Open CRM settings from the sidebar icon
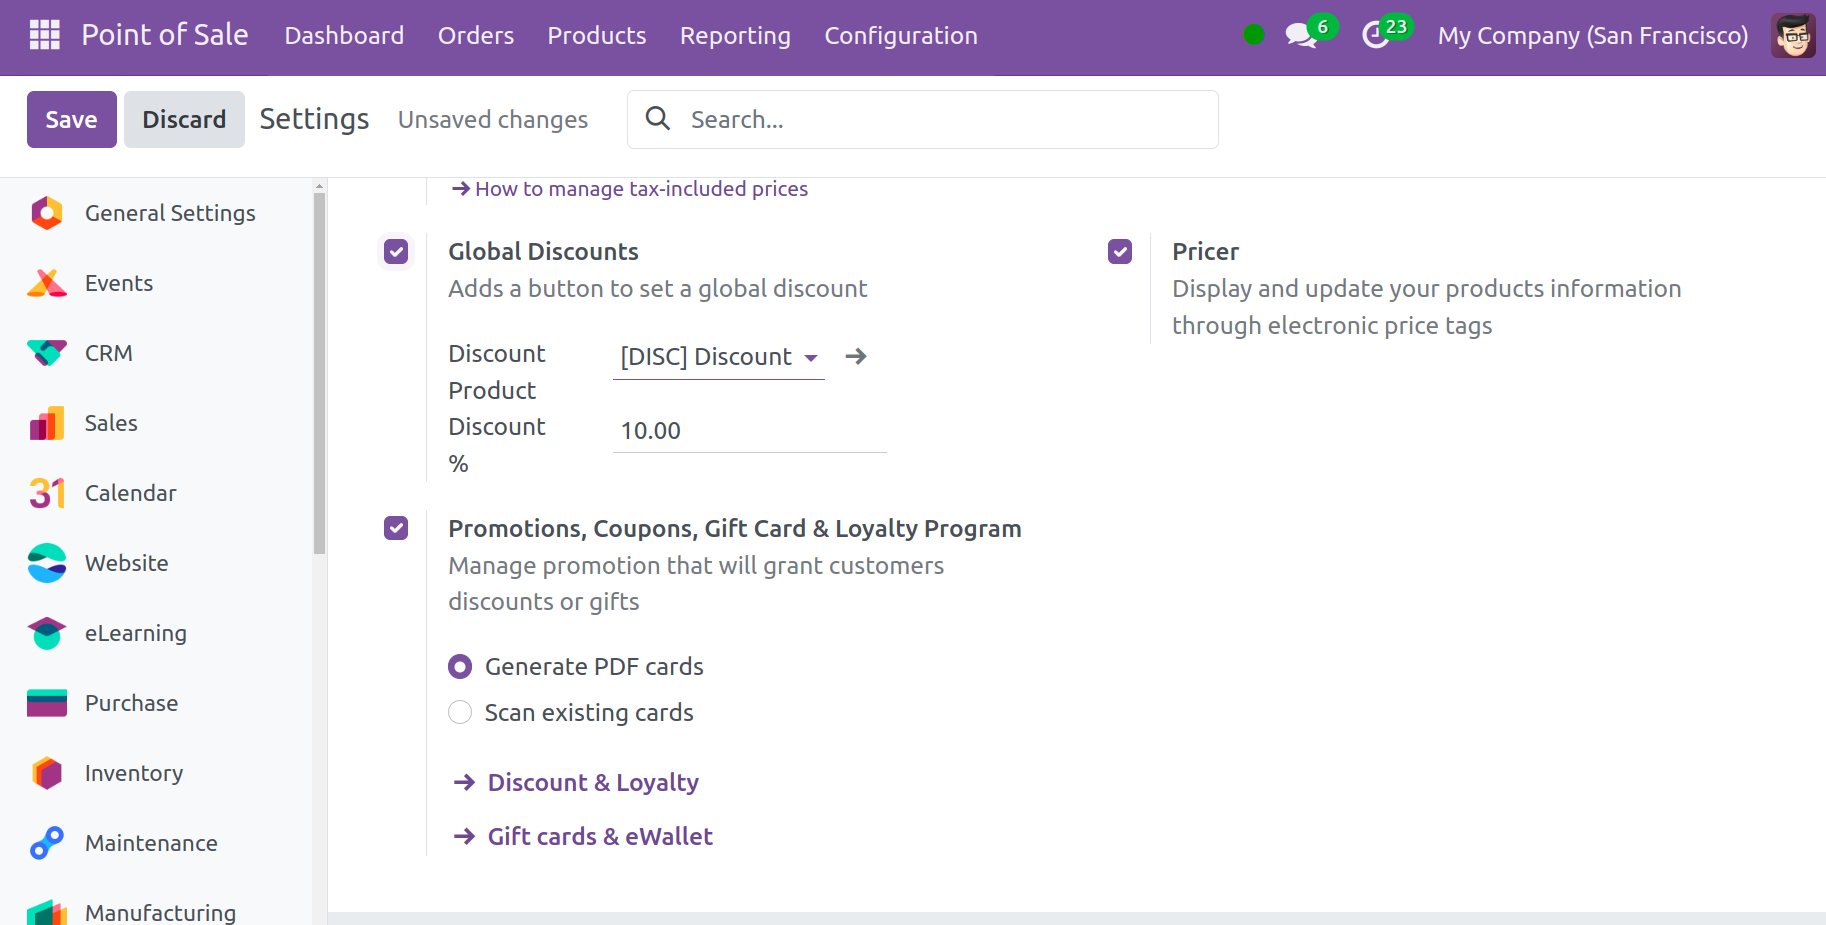 [47, 353]
